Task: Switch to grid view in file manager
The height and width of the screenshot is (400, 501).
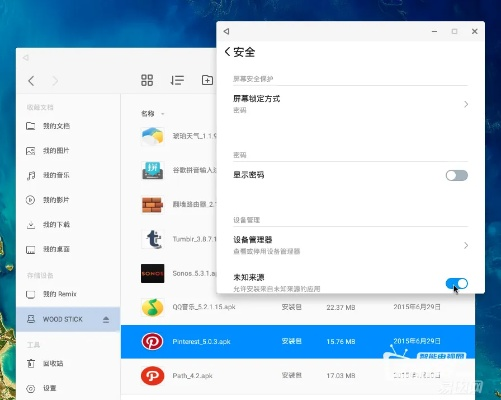Action: (147, 80)
